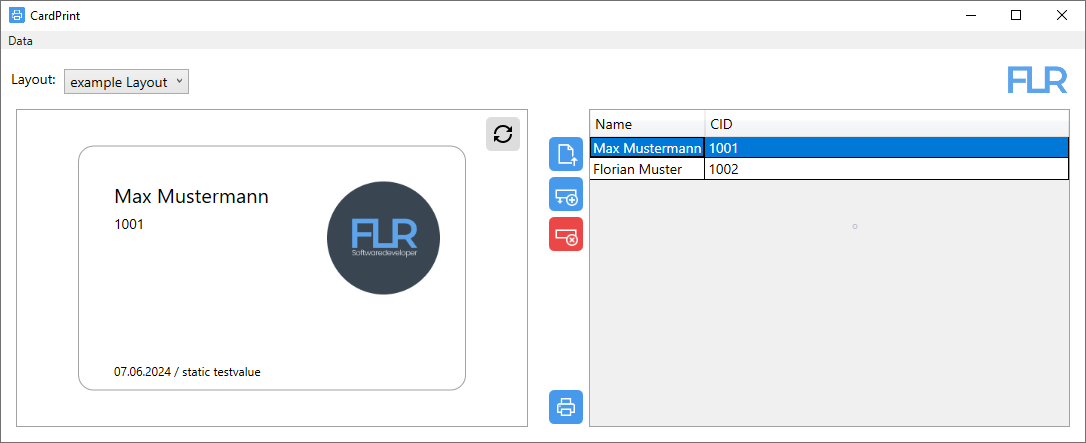Click the FLR logo at top right
1086x443 pixels.
[1038, 80]
